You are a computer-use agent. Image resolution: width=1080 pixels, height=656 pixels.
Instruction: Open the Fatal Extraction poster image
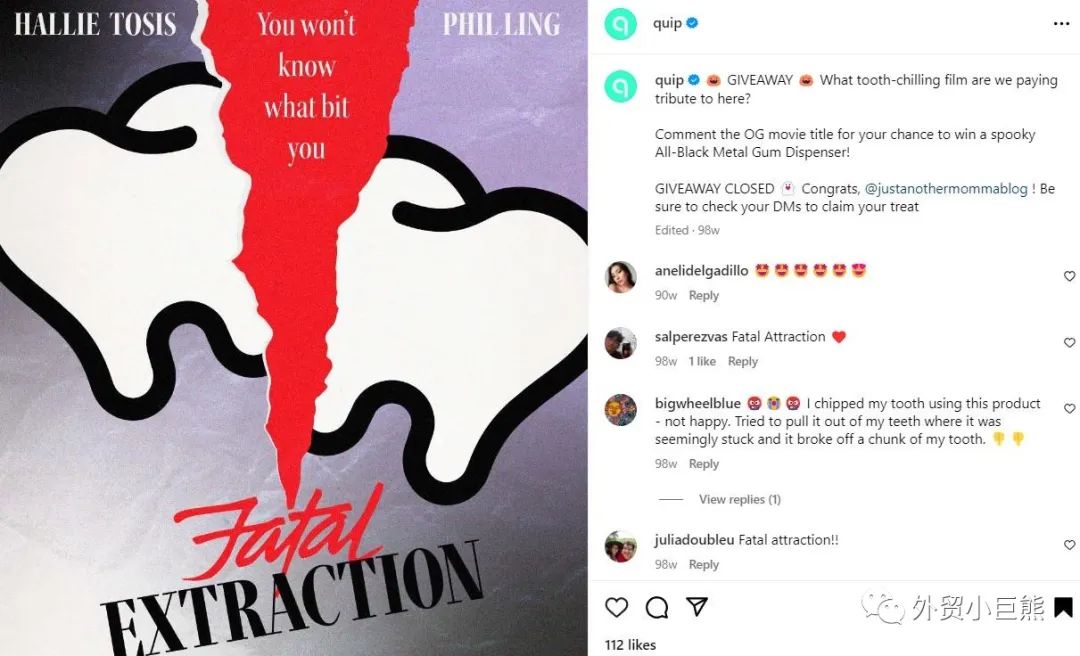point(293,328)
